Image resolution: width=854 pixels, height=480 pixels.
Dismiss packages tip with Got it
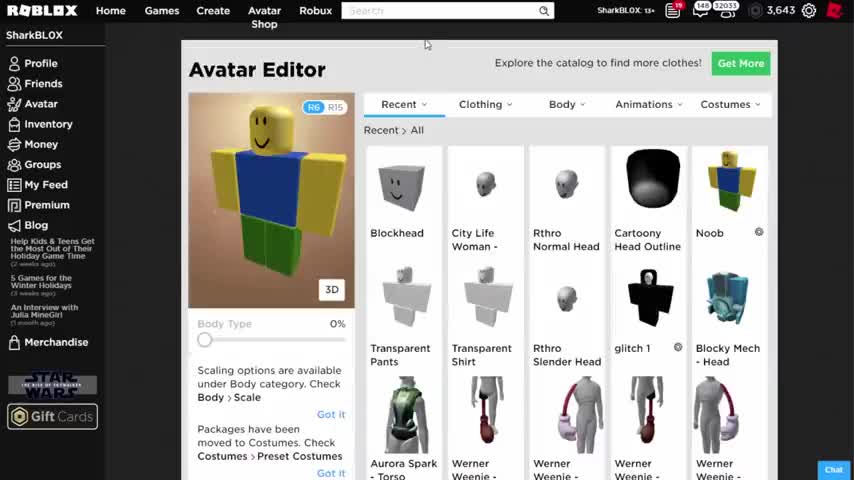[331, 473]
